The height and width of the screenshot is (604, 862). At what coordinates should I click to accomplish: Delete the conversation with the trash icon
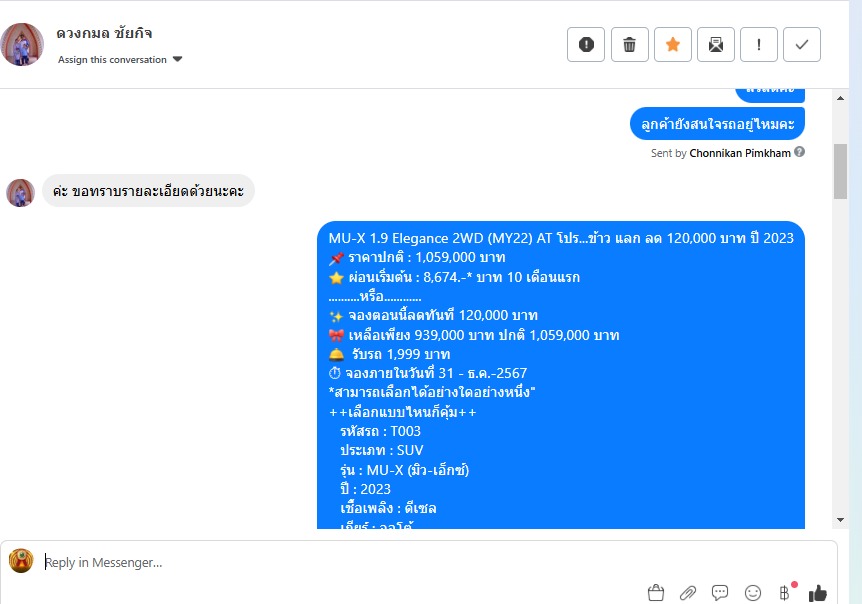pyautogui.click(x=629, y=45)
